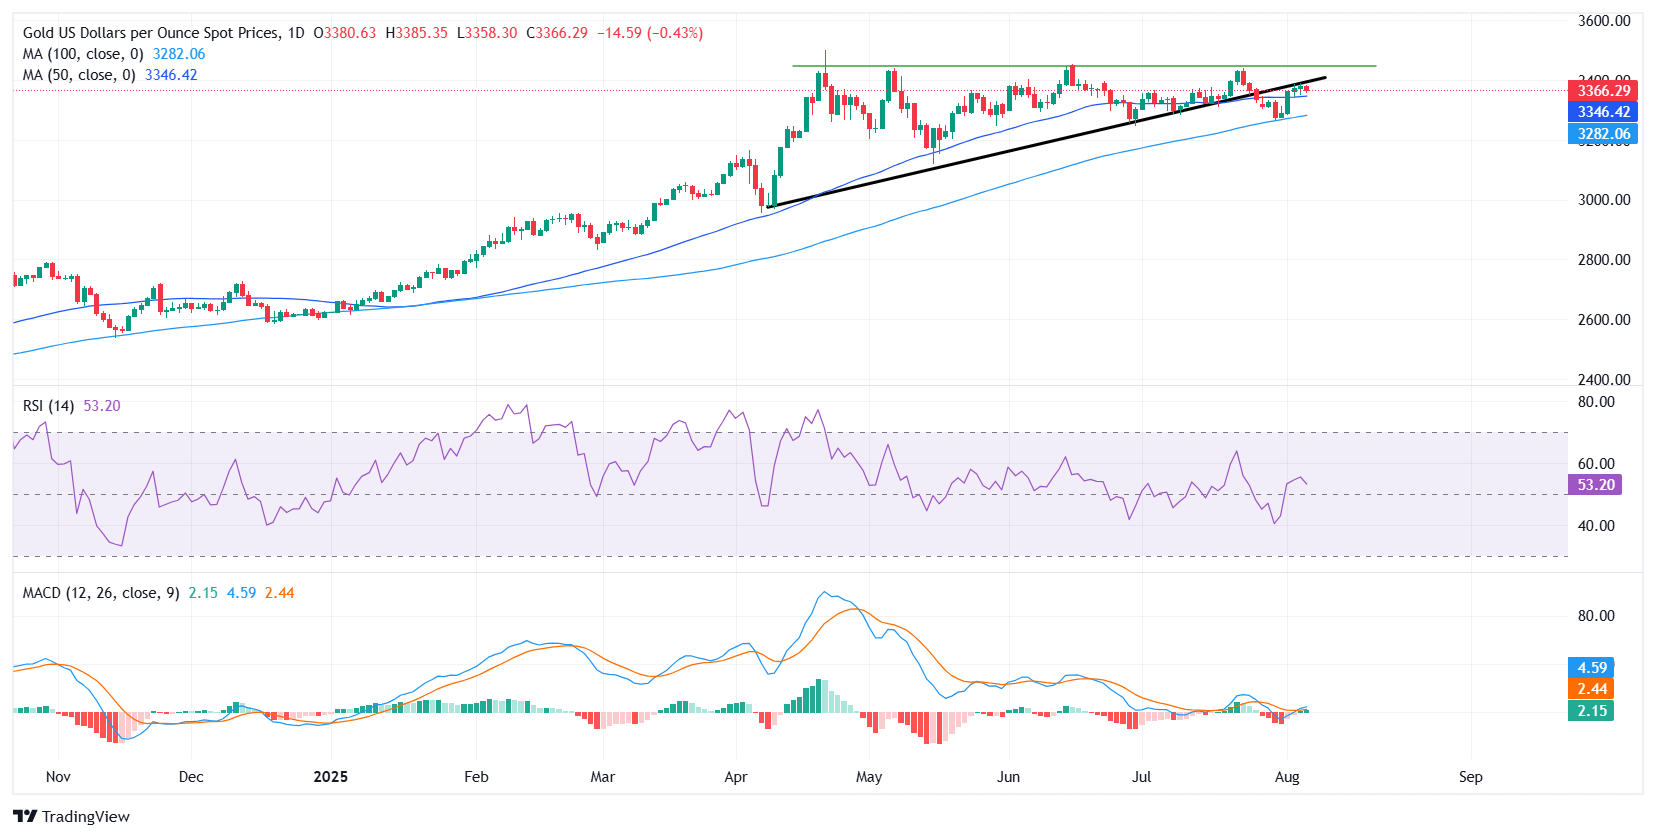Select the MA (100, close, 0) legend
Viewport: 1656px width, 838px height.
tap(83, 54)
